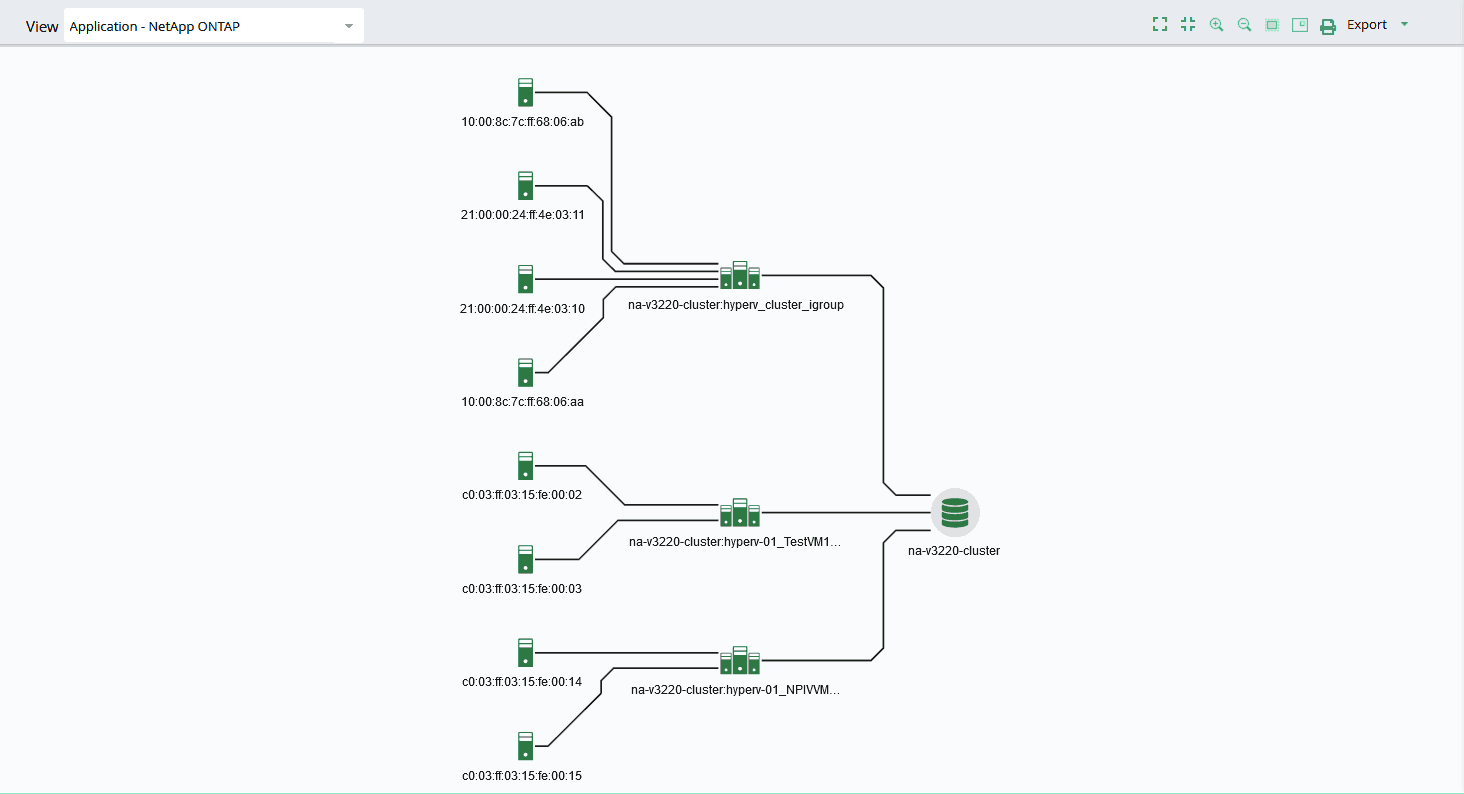Click the printer icon

[1328, 26]
